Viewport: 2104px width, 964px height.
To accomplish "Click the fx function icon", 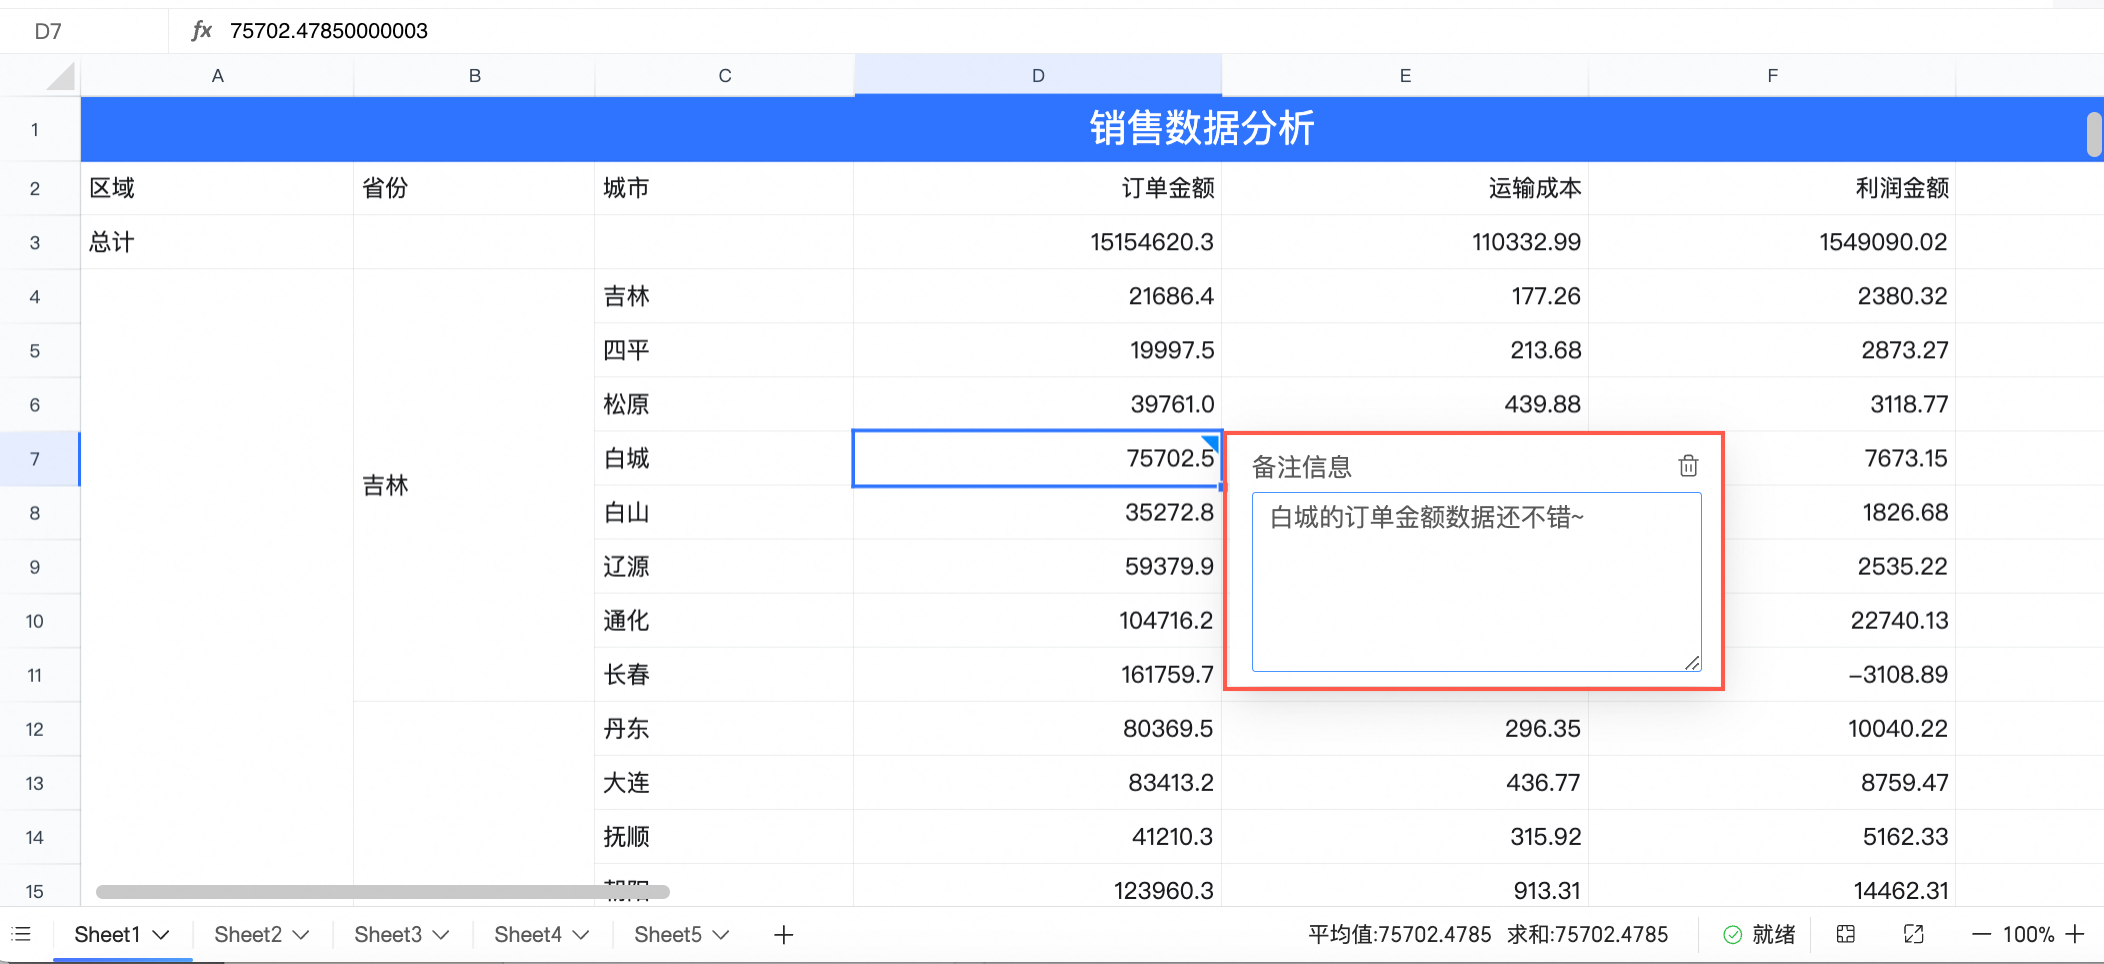I will tap(201, 30).
